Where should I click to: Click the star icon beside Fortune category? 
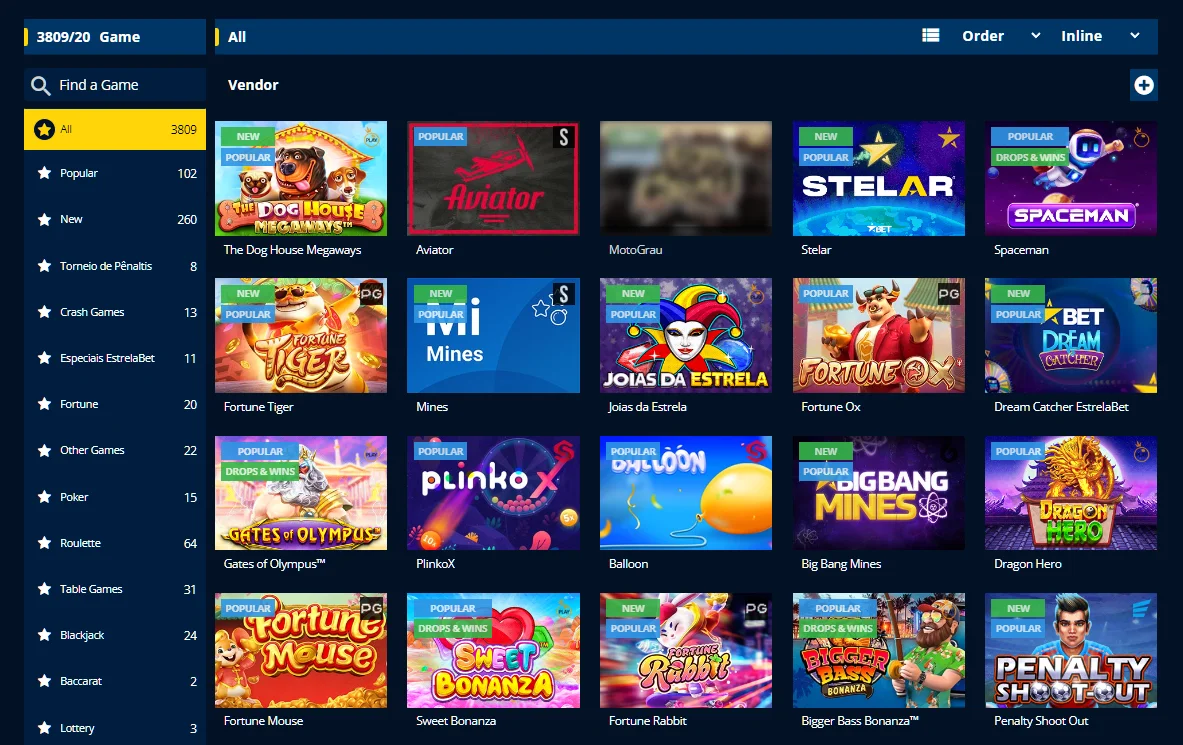click(45, 404)
